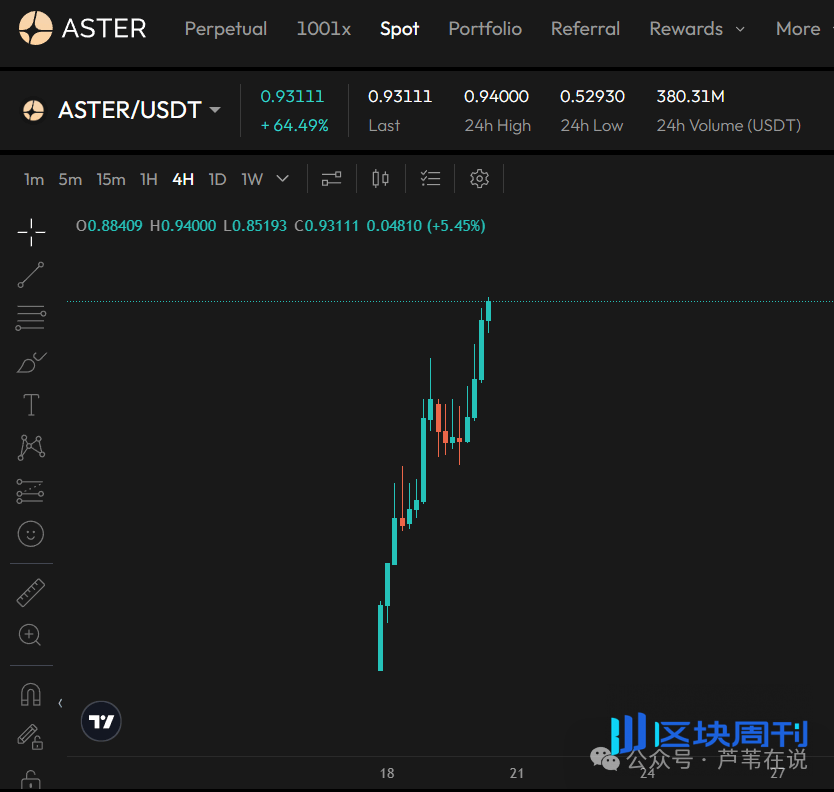This screenshot has height=792, width=834.
Task: Click the +64.49% price change
Action: 295,126
